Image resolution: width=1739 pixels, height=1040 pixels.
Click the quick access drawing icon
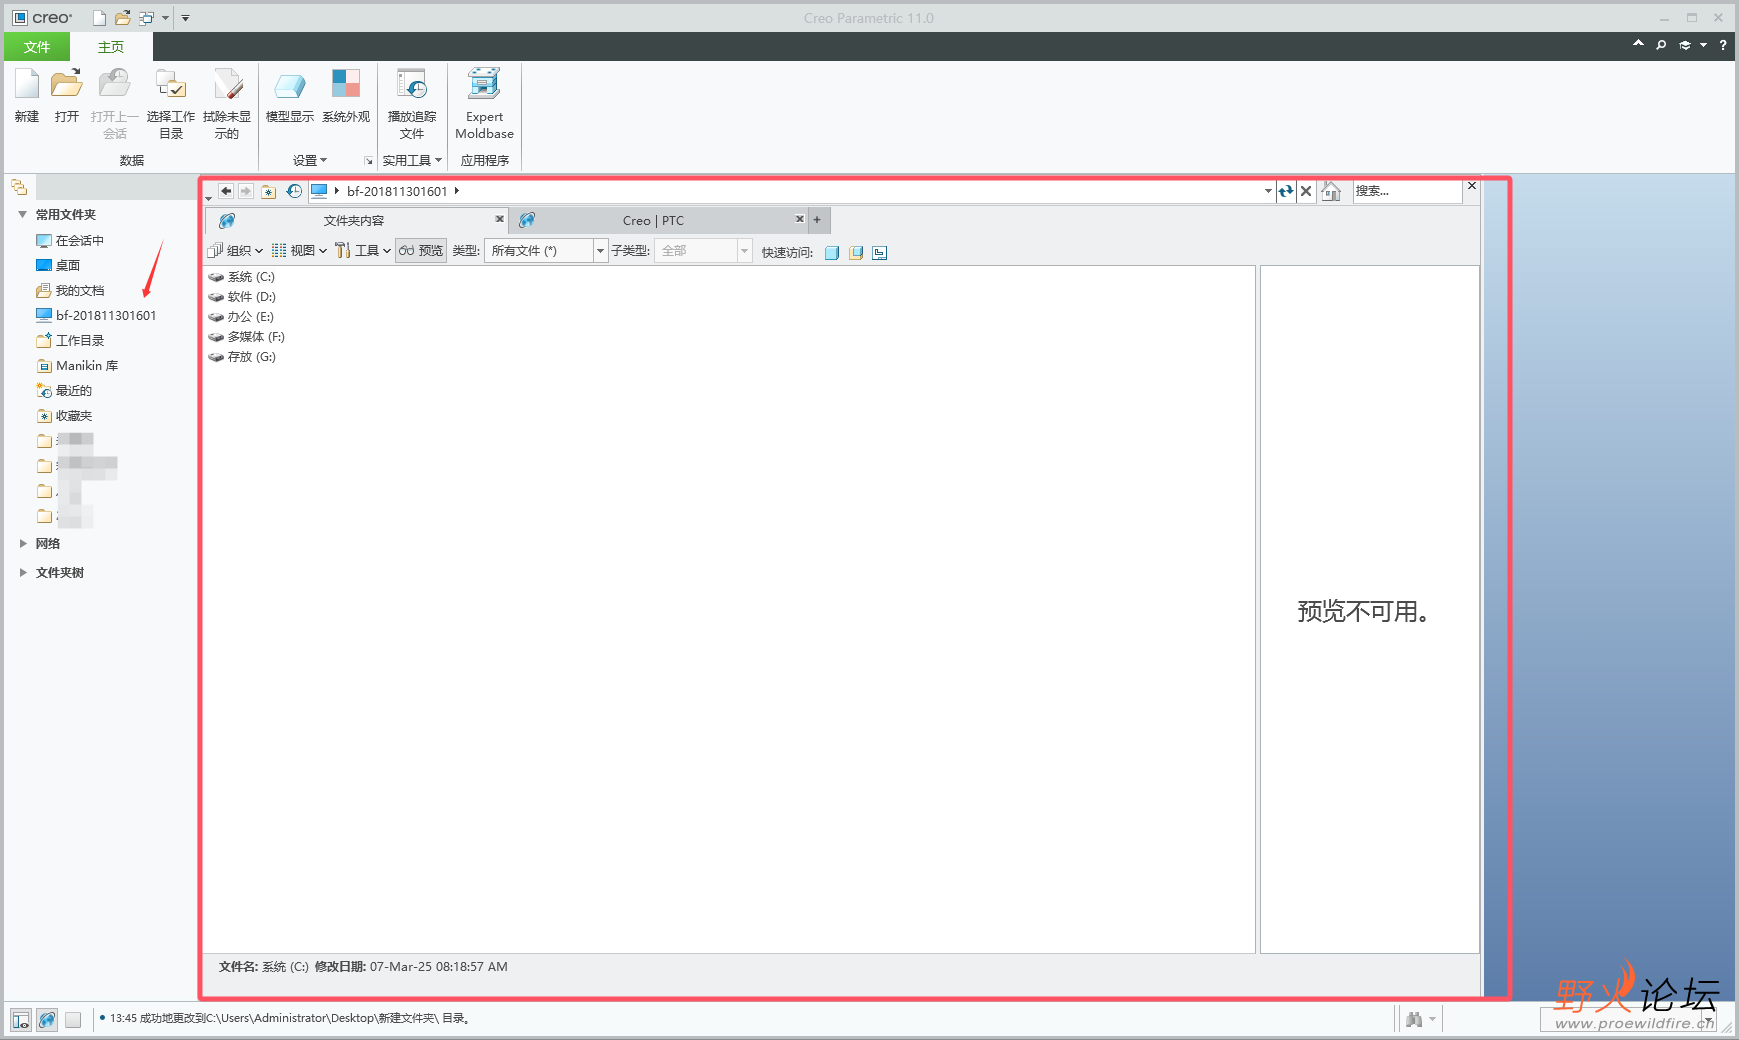coord(880,253)
